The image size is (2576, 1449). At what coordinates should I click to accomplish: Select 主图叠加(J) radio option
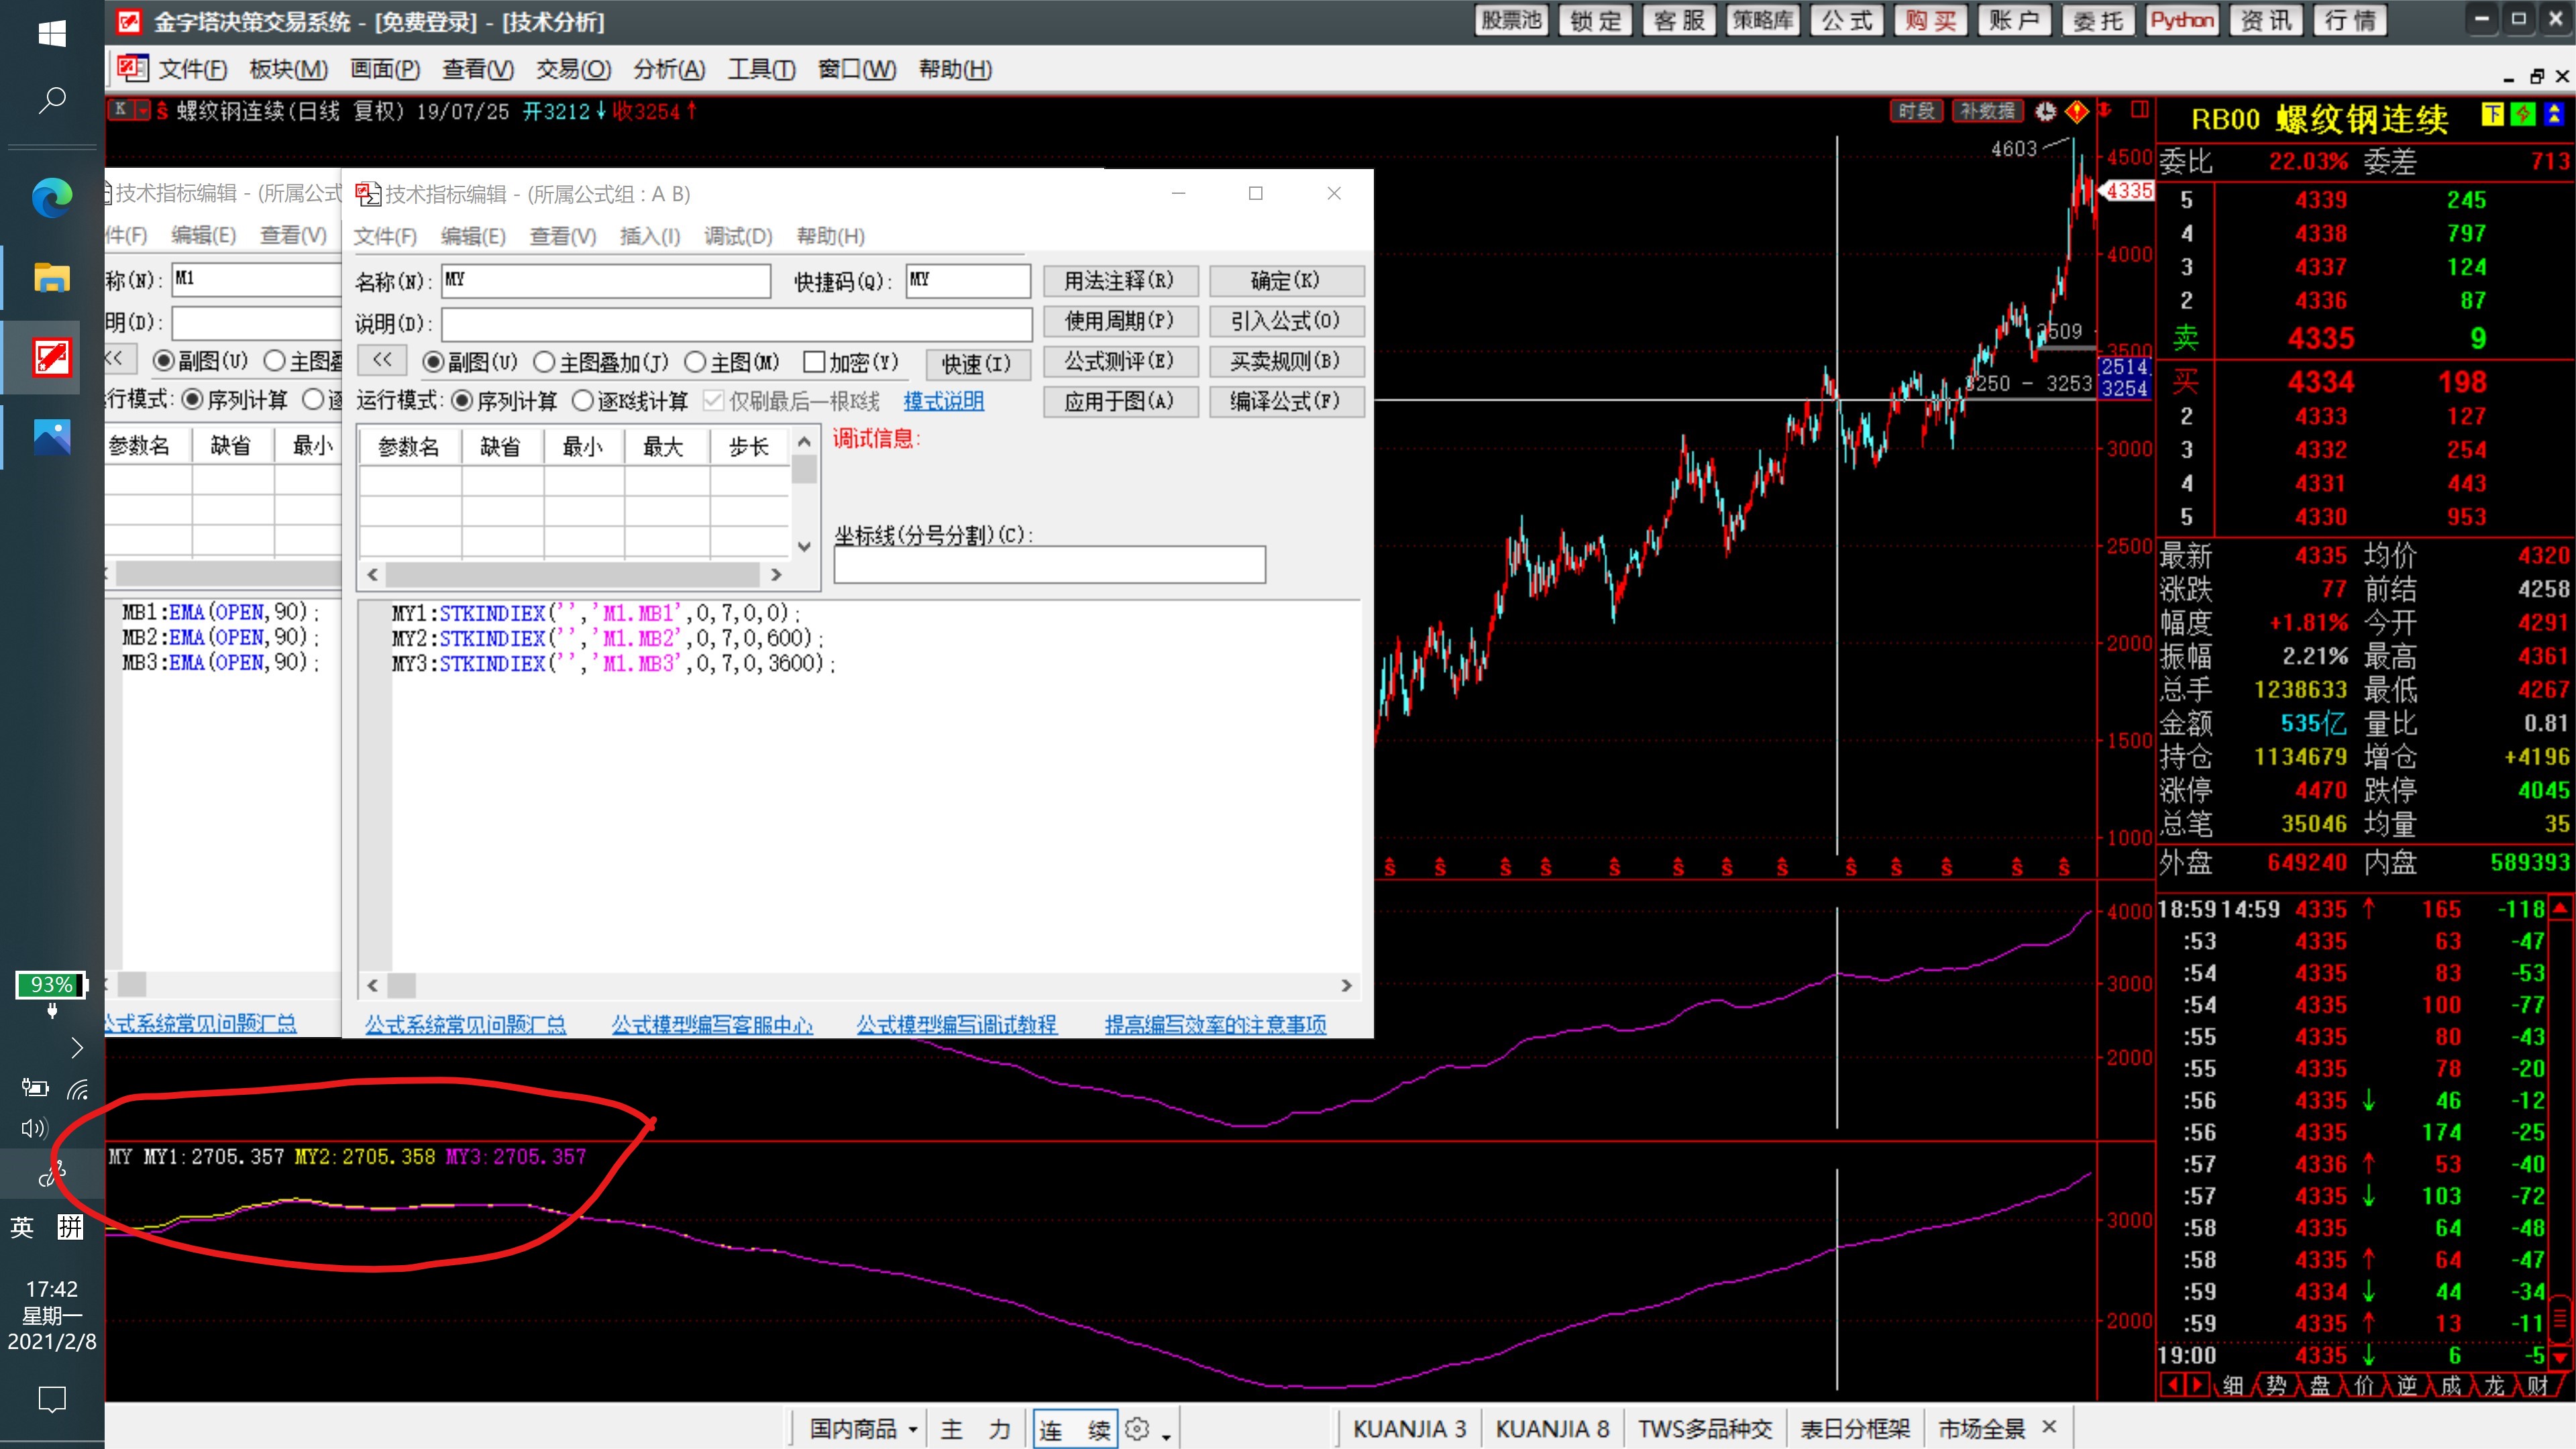[x=544, y=362]
